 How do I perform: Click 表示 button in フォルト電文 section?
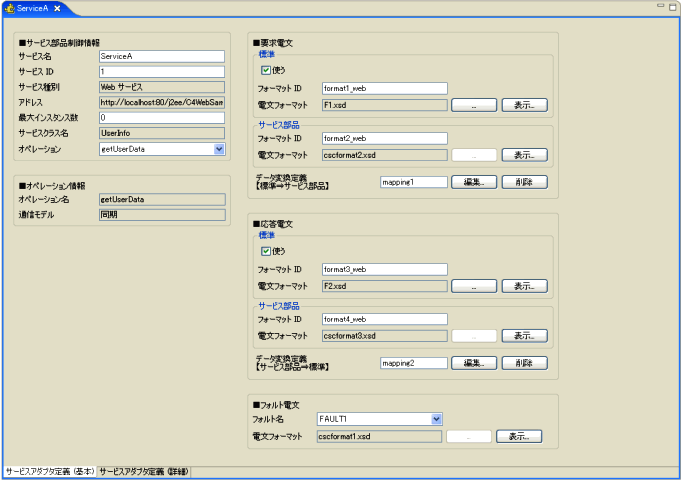[519, 436]
